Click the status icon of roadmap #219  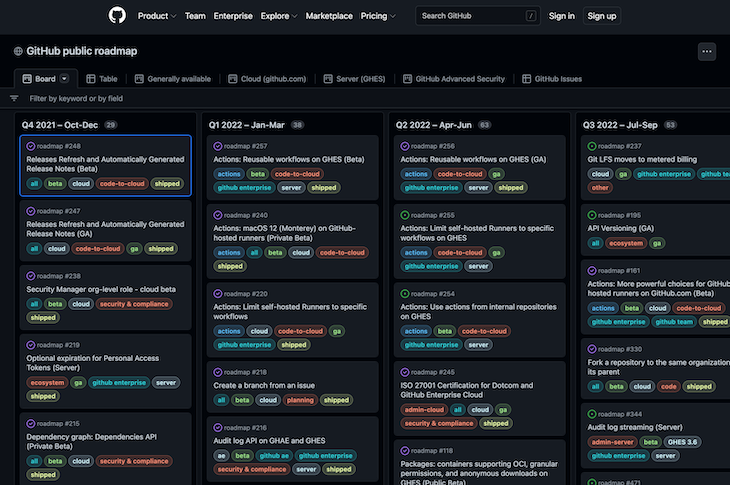pyautogui.click(x=31, y=345)
